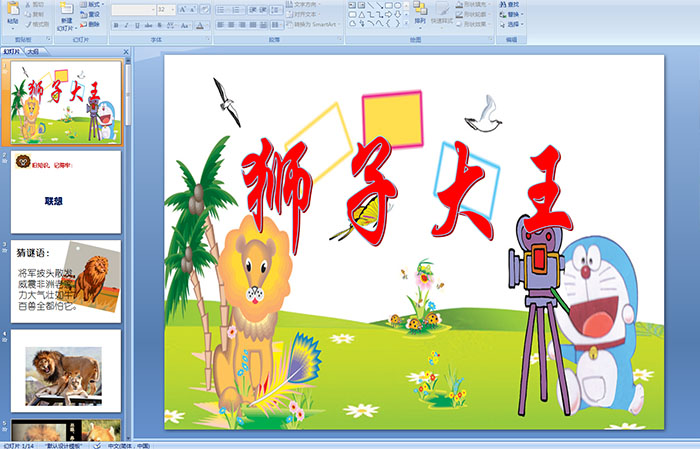Screen dimensions: 700x449
Task: Open the font size dropdown
Action: [x=173, y=10]
